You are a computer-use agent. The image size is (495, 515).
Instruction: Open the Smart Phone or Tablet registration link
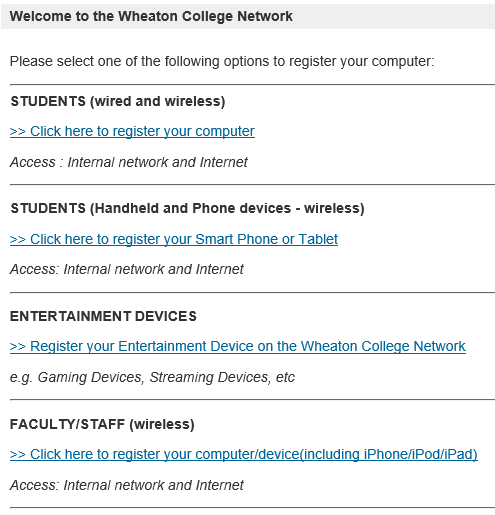point(174,239)
